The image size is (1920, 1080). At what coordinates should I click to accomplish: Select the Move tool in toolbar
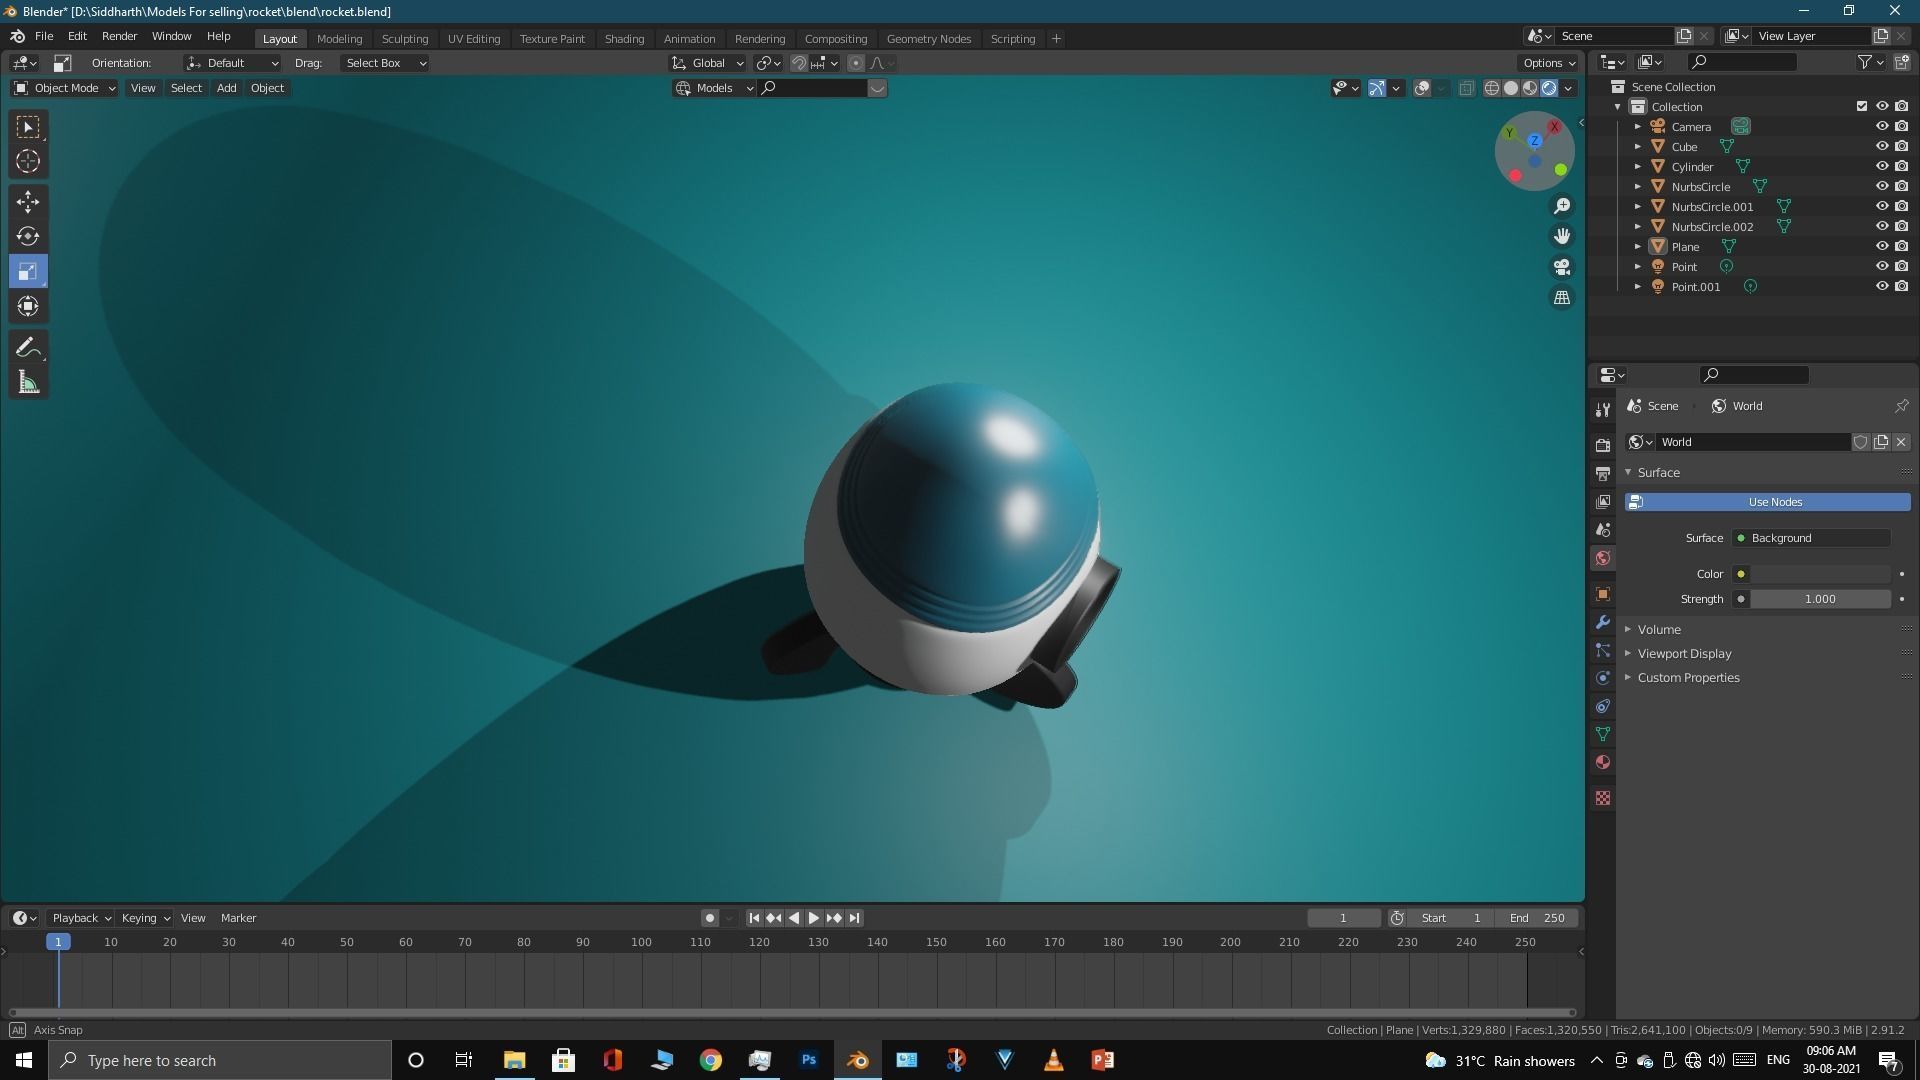28,202
